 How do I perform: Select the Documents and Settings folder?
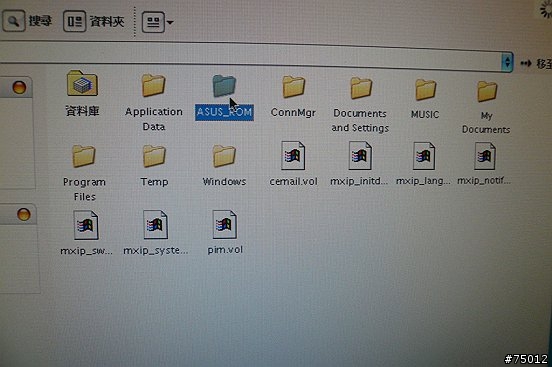pos(361,88)
